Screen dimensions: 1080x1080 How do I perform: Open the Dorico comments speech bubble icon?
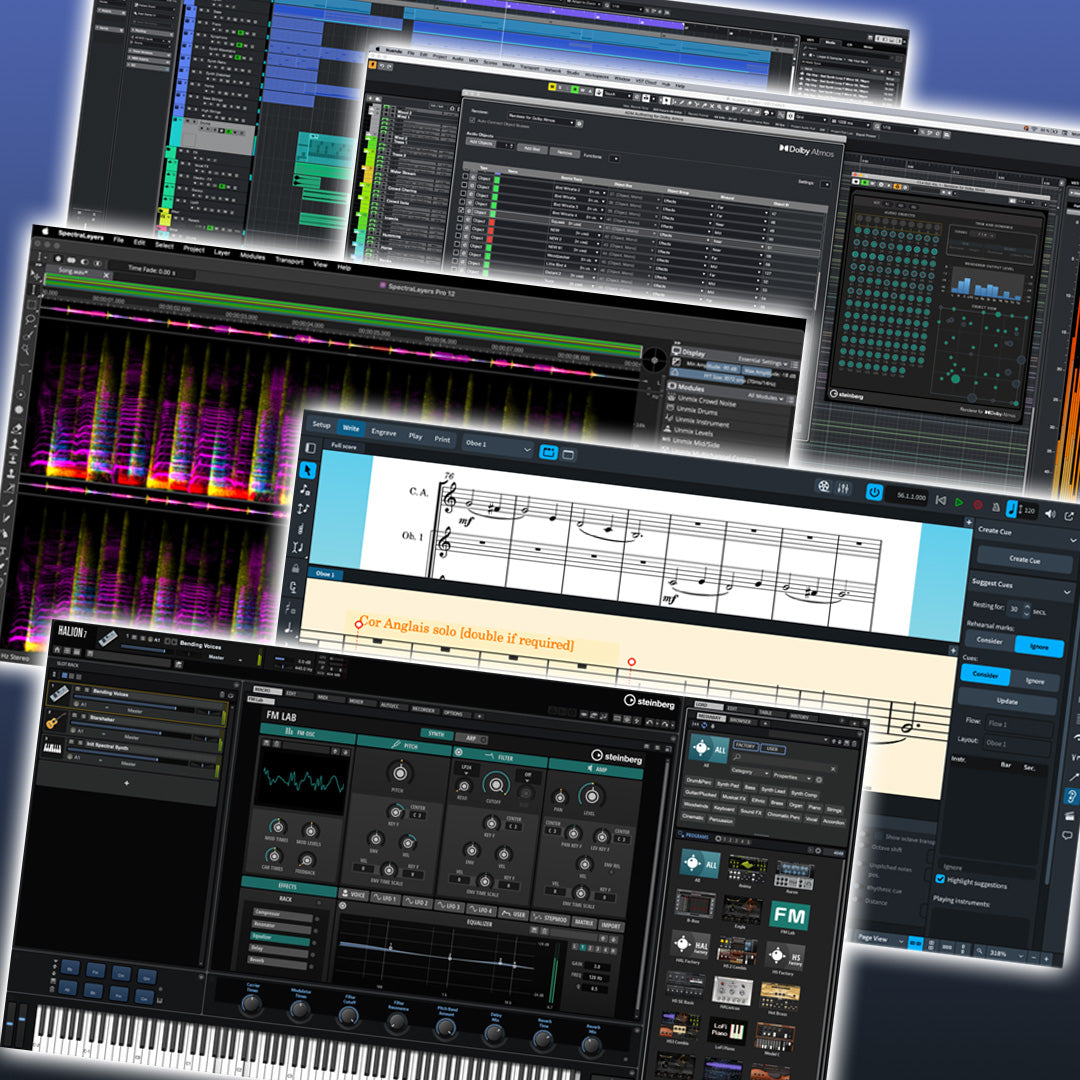pyautogui.click(x=1068, y=835)
